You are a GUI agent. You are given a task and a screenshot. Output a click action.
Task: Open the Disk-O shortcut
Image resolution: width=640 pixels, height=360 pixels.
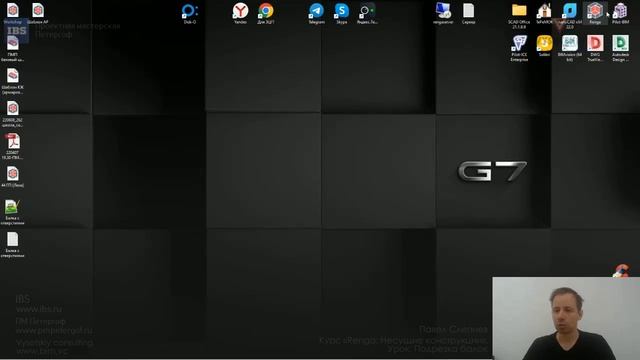(190, 11)
